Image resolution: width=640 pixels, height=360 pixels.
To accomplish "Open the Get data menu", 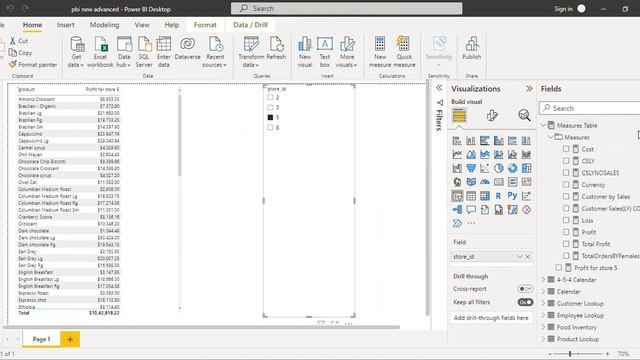I will click(76, 52).
